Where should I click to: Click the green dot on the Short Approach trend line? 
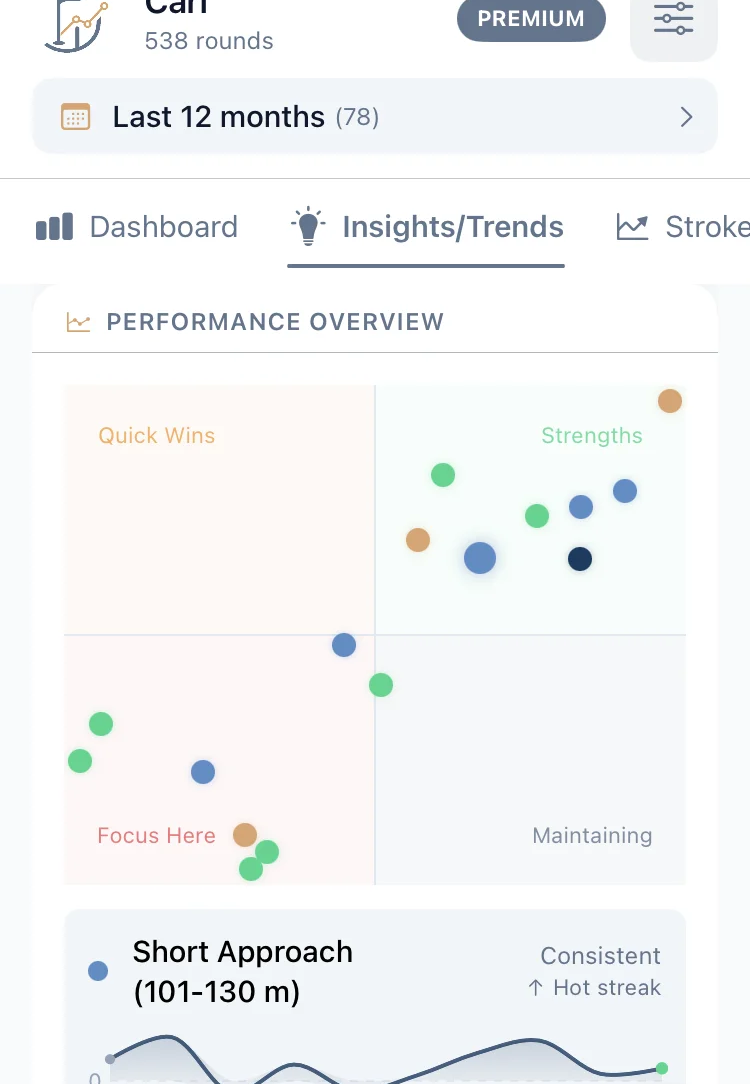coord(661,1069)
